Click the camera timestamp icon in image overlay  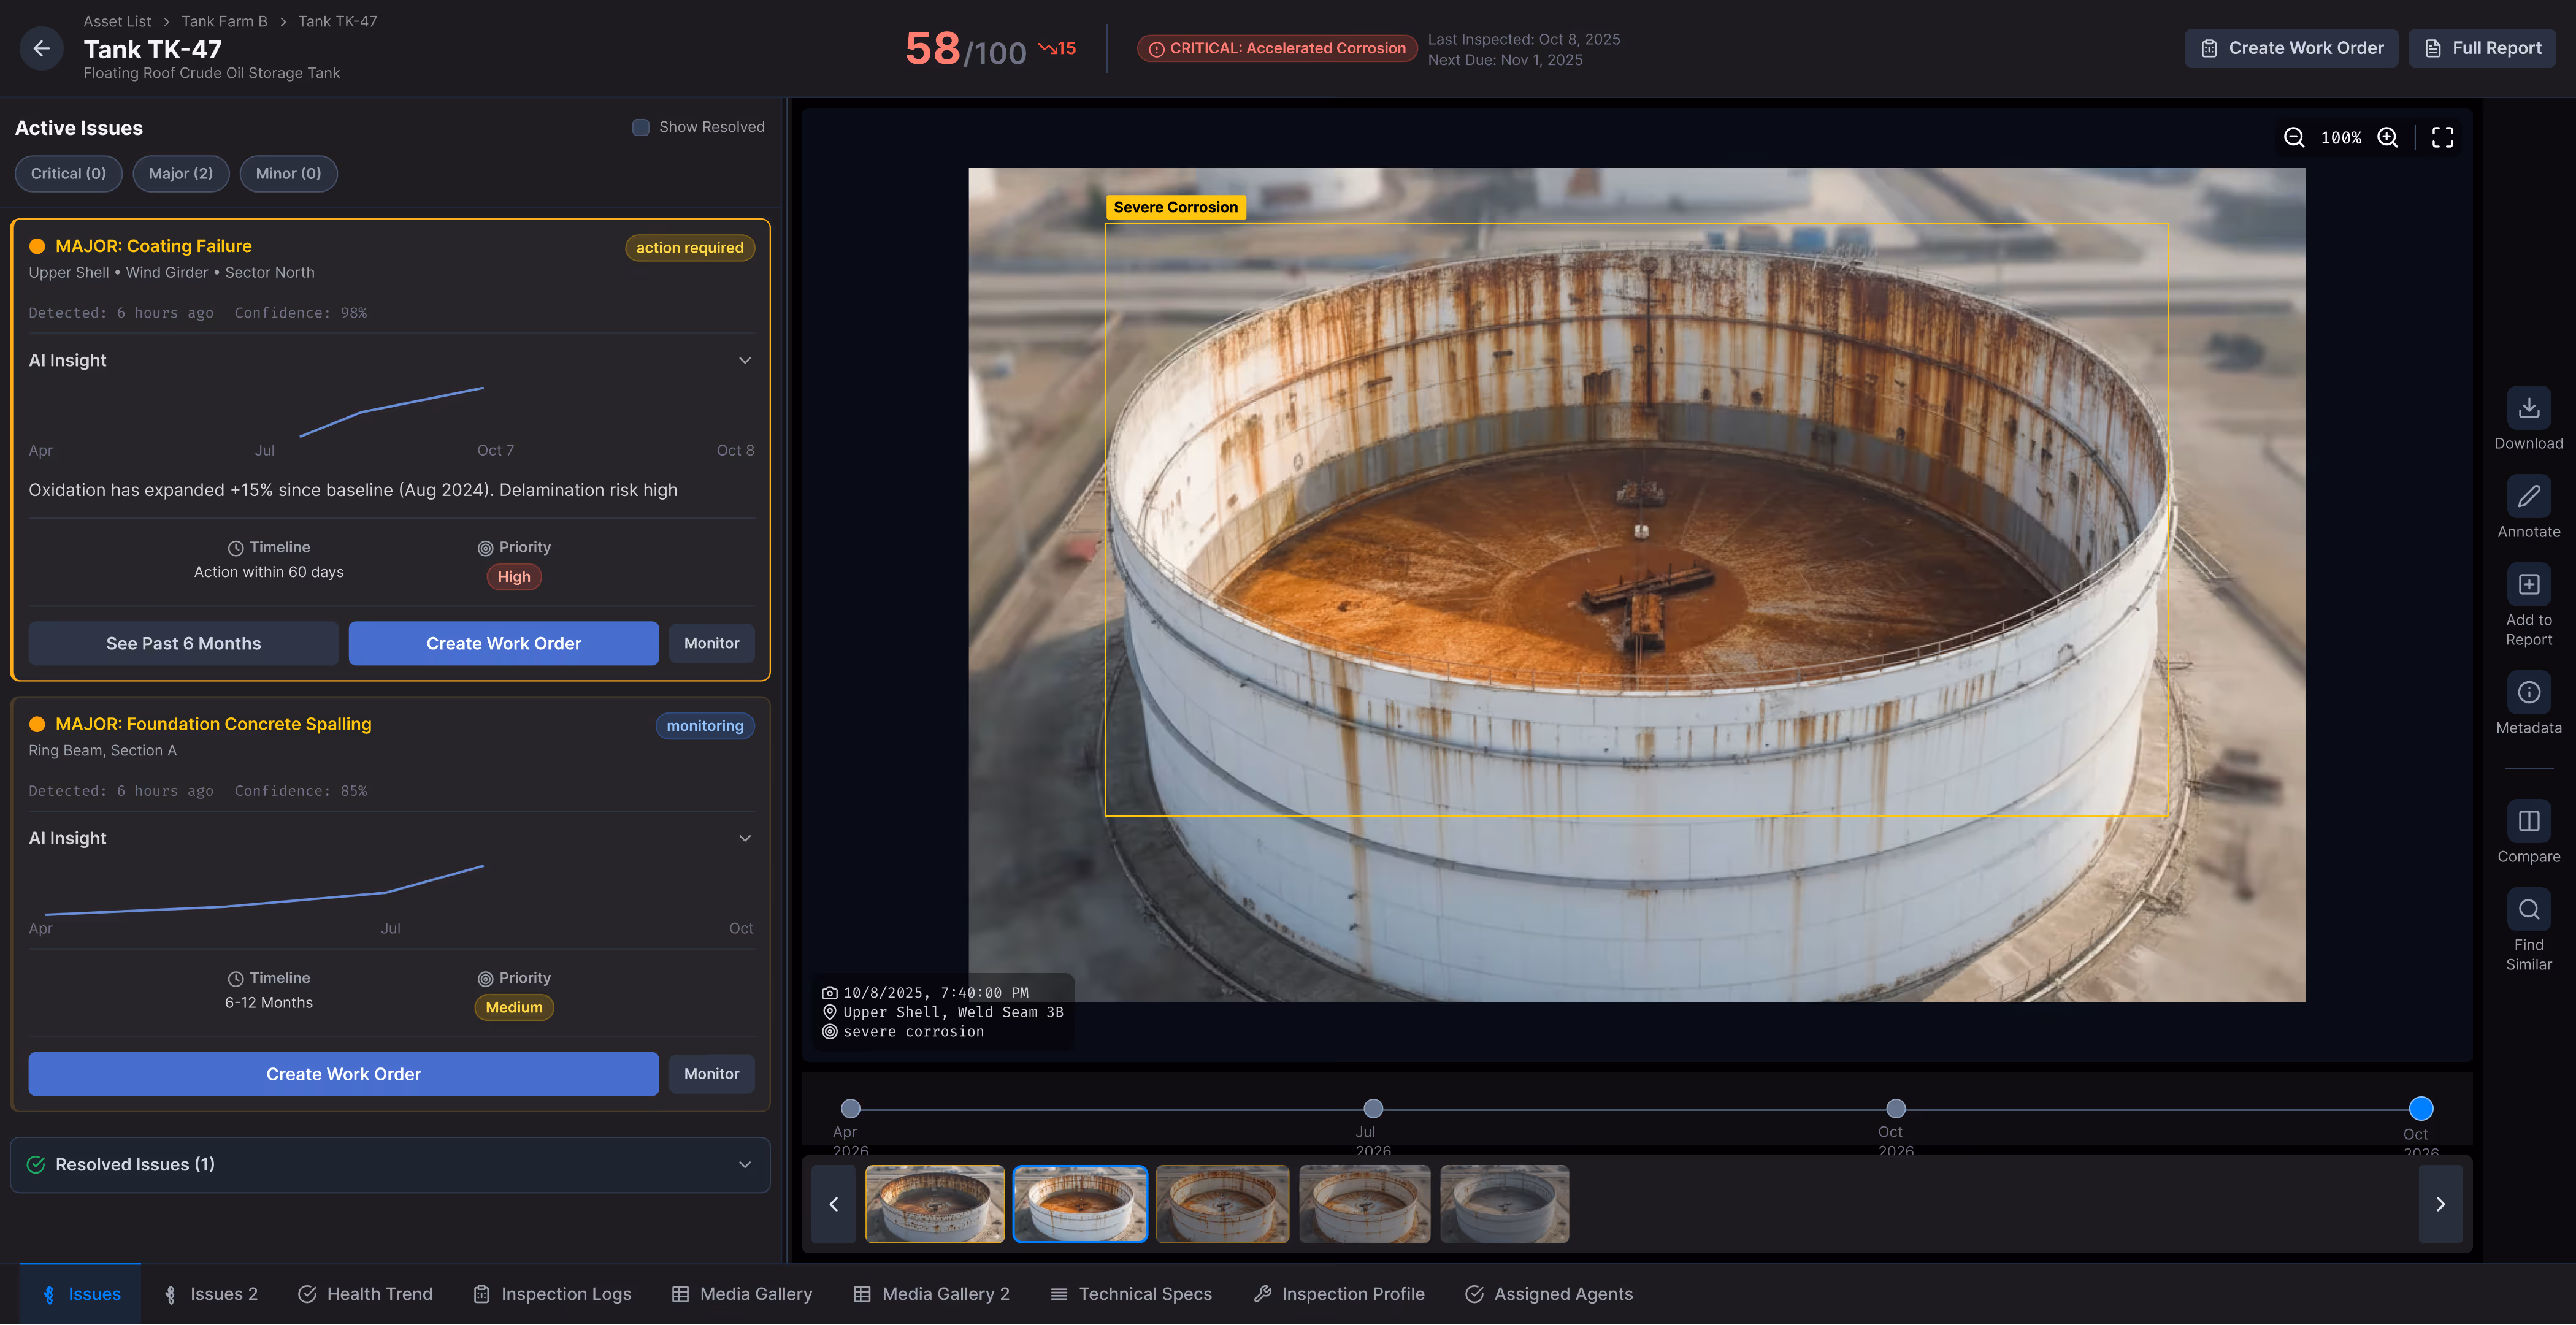(x=829, y=993)
